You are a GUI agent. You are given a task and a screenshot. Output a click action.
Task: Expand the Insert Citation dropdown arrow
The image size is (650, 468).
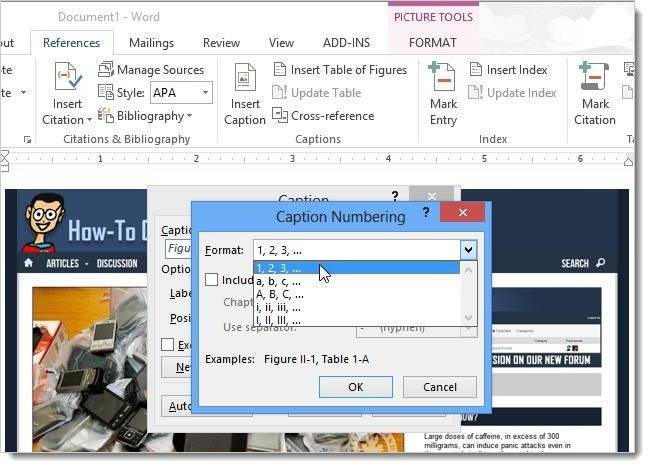pos(89,120)
